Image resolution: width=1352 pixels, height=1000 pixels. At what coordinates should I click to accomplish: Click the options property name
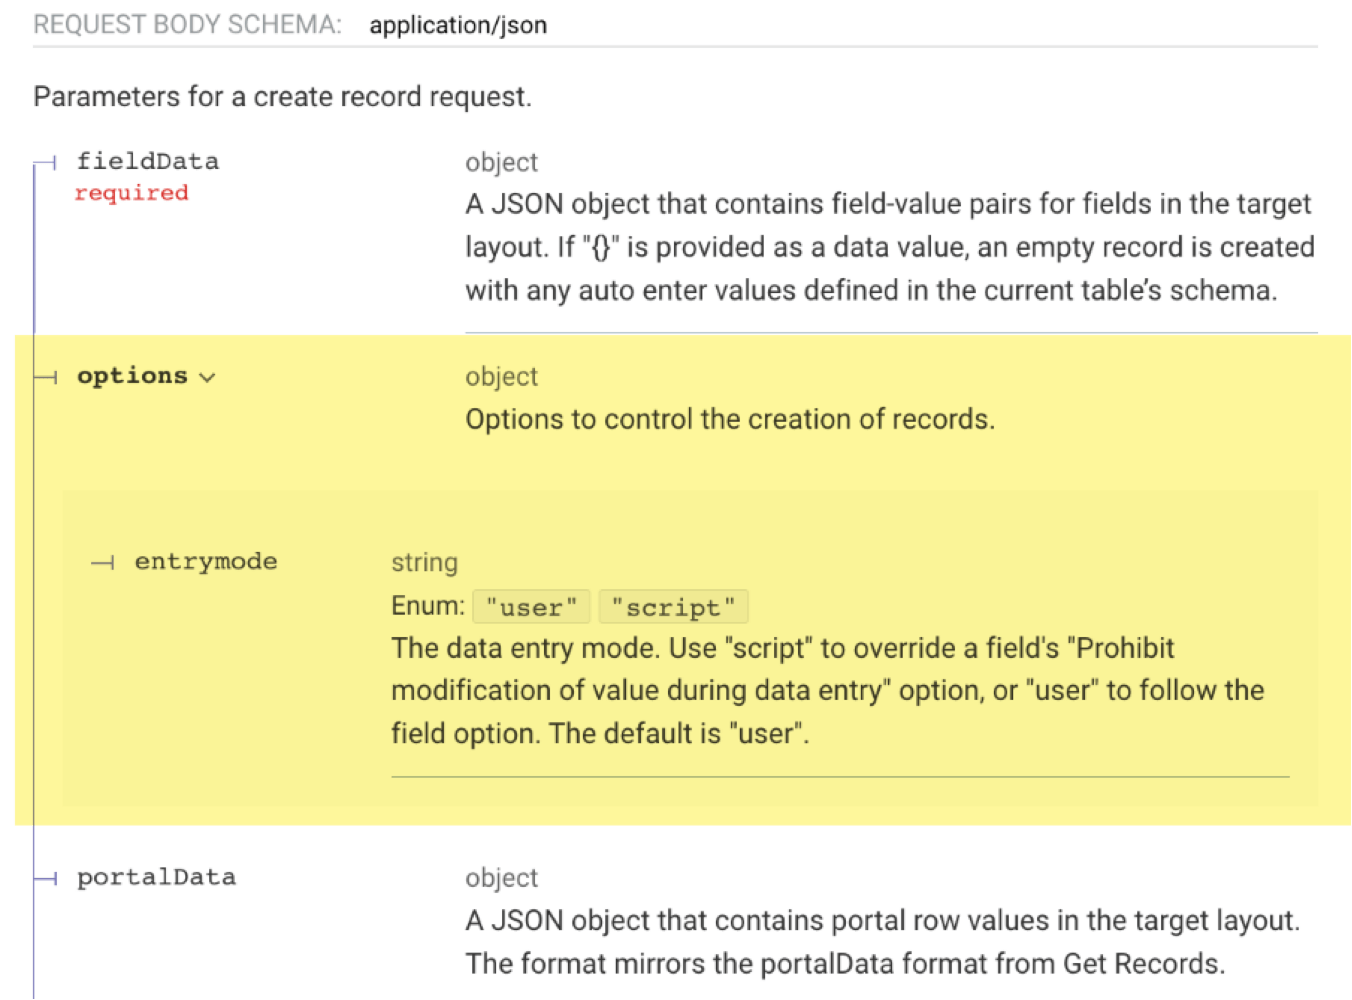[x=132, y=376]
